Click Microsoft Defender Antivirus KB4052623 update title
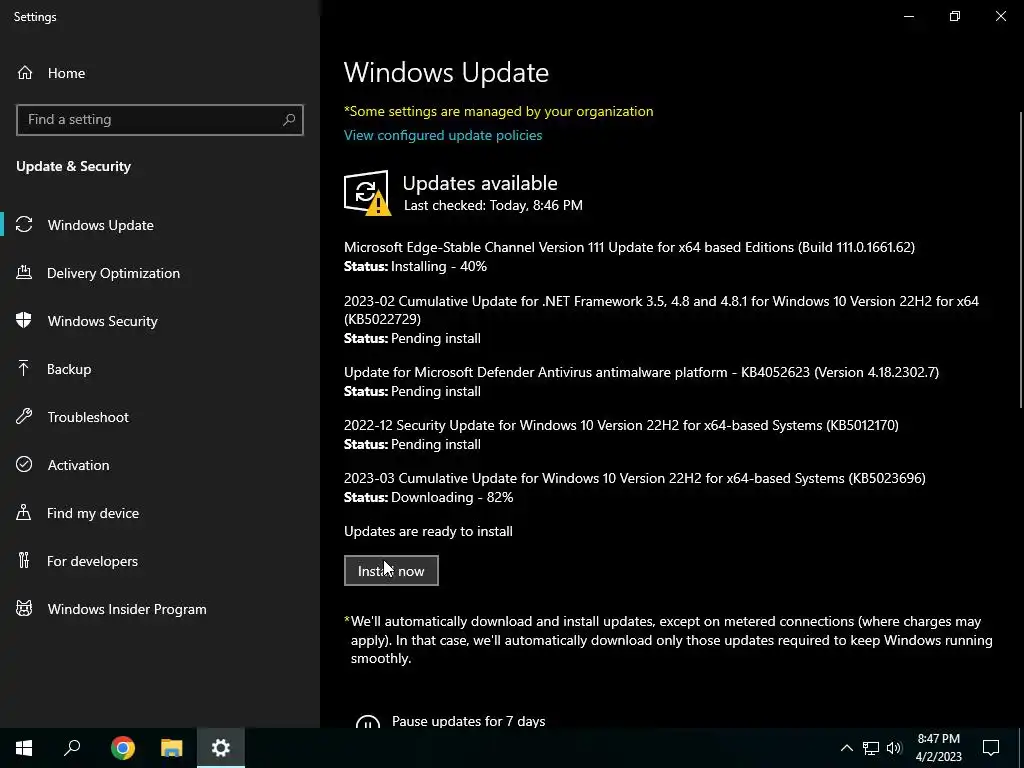The image size is (1024, 768). [641, 372]
